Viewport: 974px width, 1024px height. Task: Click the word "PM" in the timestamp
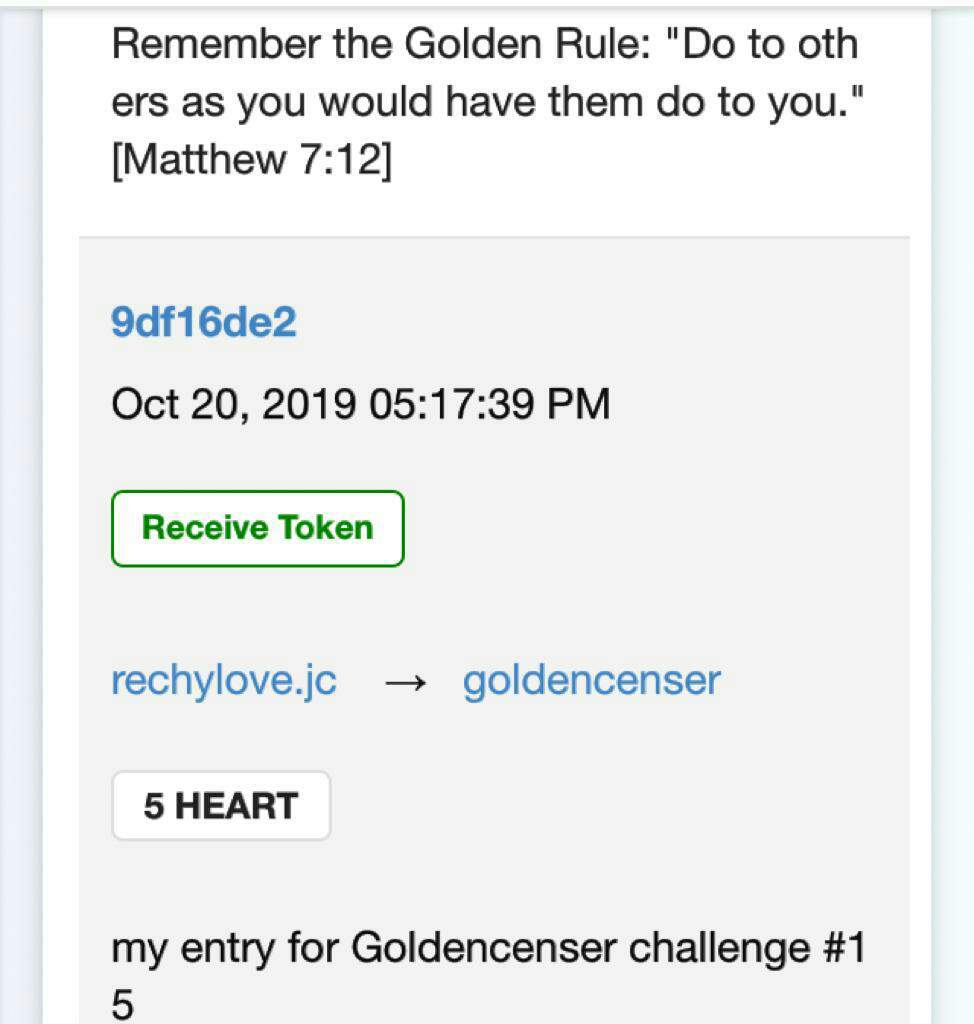pos(578,405)
